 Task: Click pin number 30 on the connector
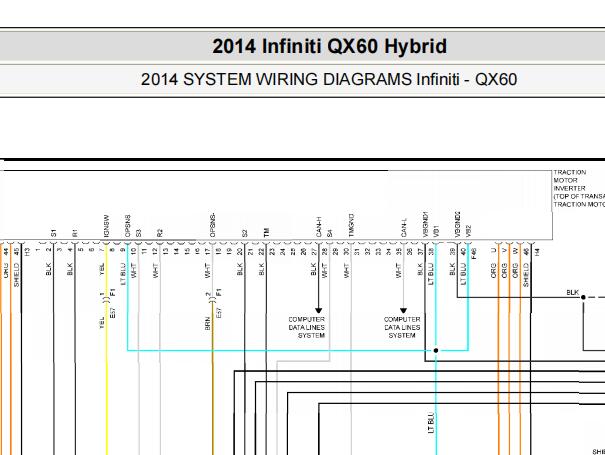pos(346,252)
